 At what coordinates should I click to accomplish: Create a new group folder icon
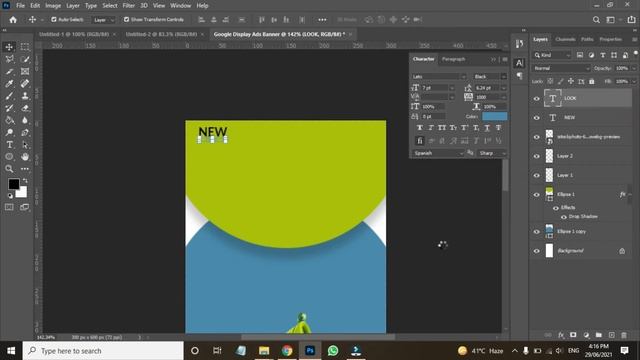598,335
